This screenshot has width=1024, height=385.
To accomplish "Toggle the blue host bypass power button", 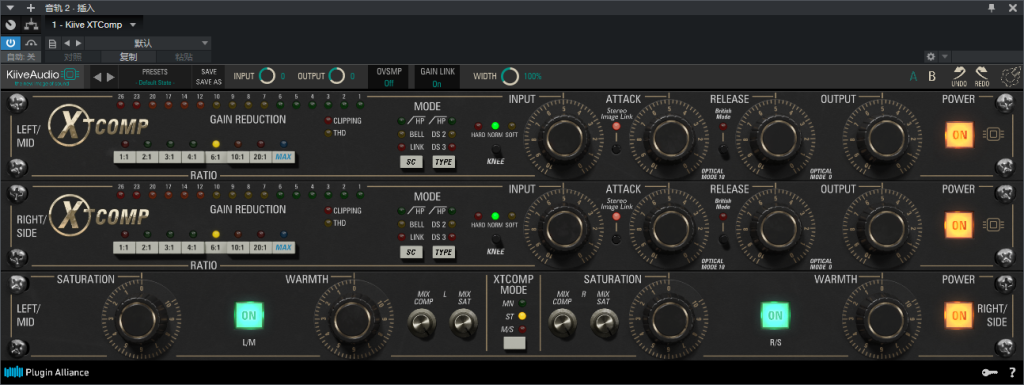I will tap(10, 43).
